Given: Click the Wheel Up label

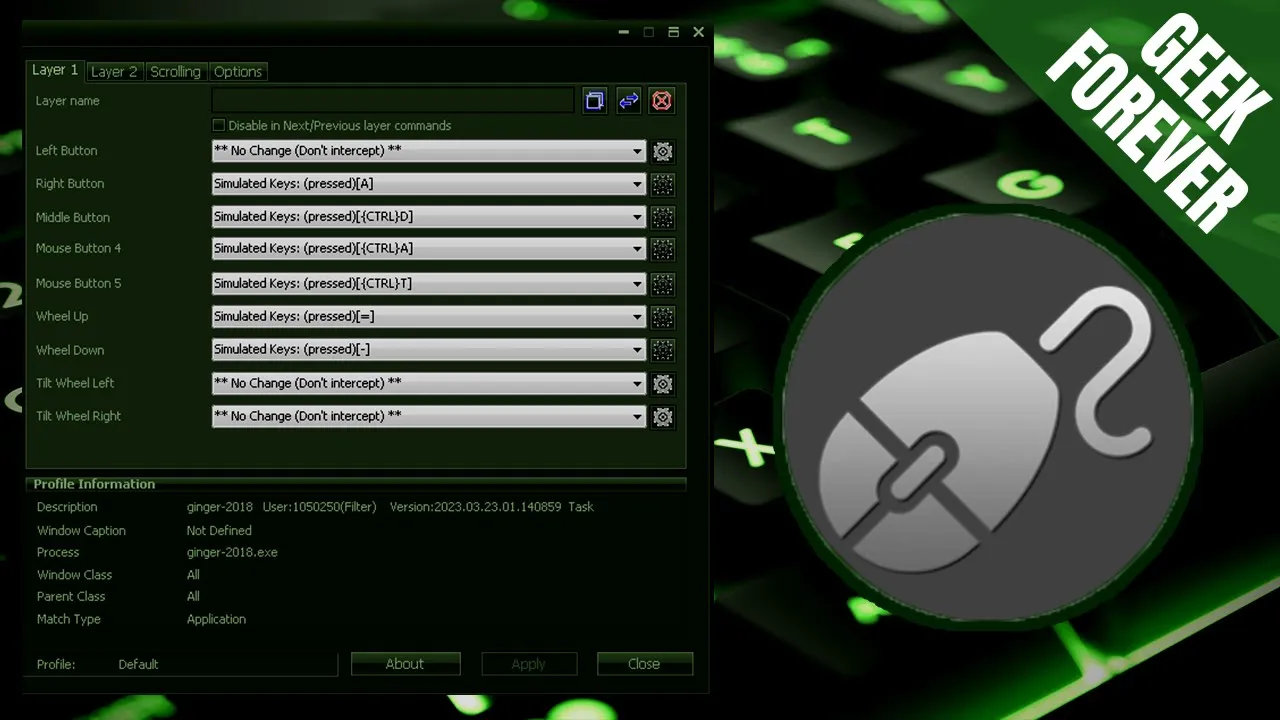Looking at the screenshot, I should click(x=62, y=316).
